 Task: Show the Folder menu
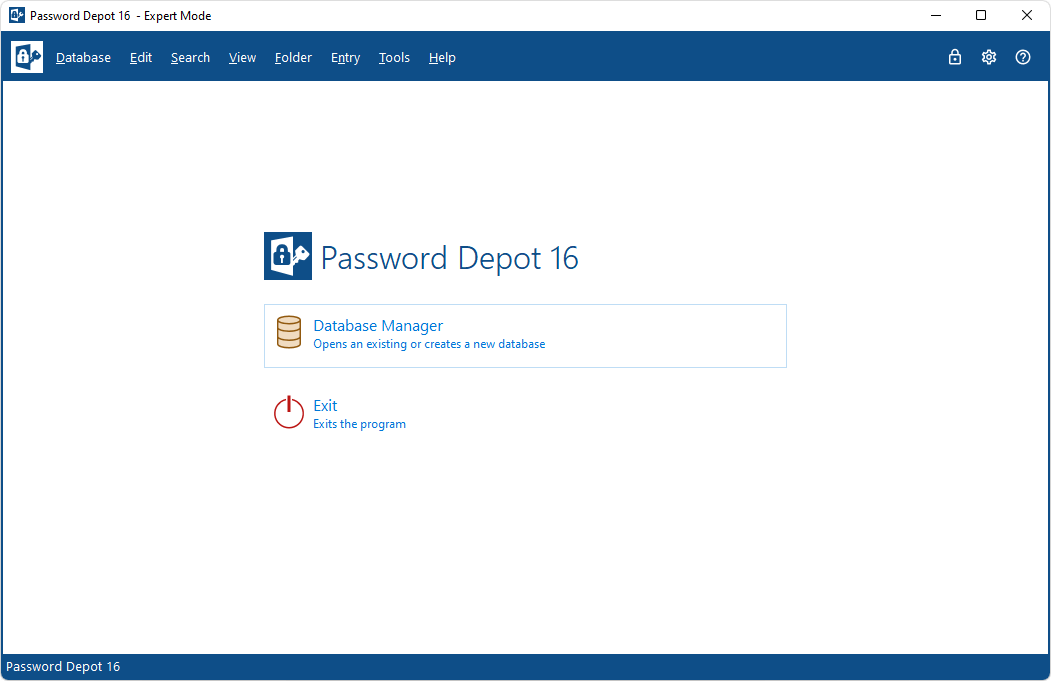(293, 58)
